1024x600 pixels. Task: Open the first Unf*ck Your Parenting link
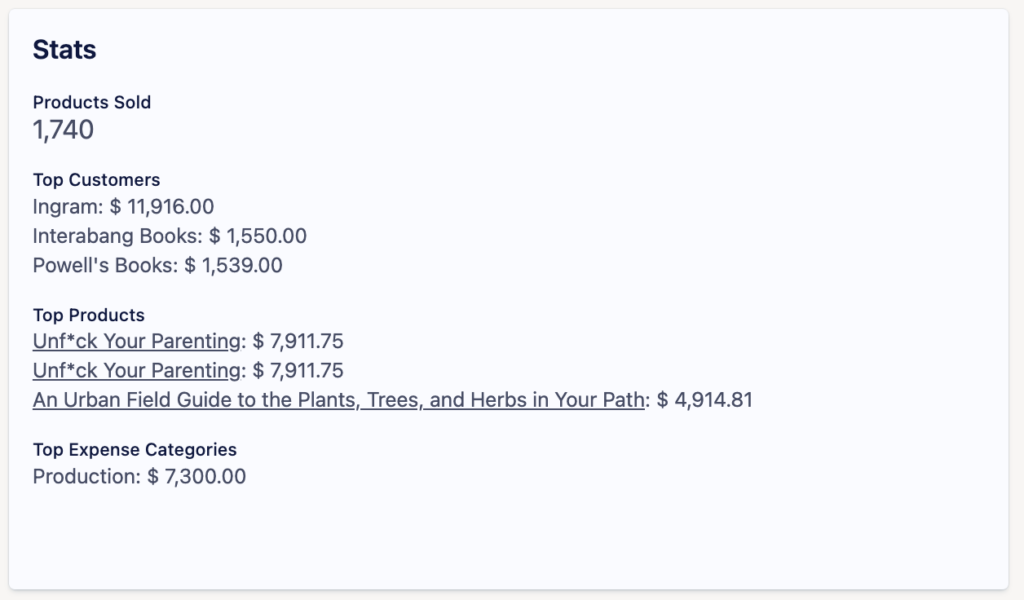click(x=137, y=342)
